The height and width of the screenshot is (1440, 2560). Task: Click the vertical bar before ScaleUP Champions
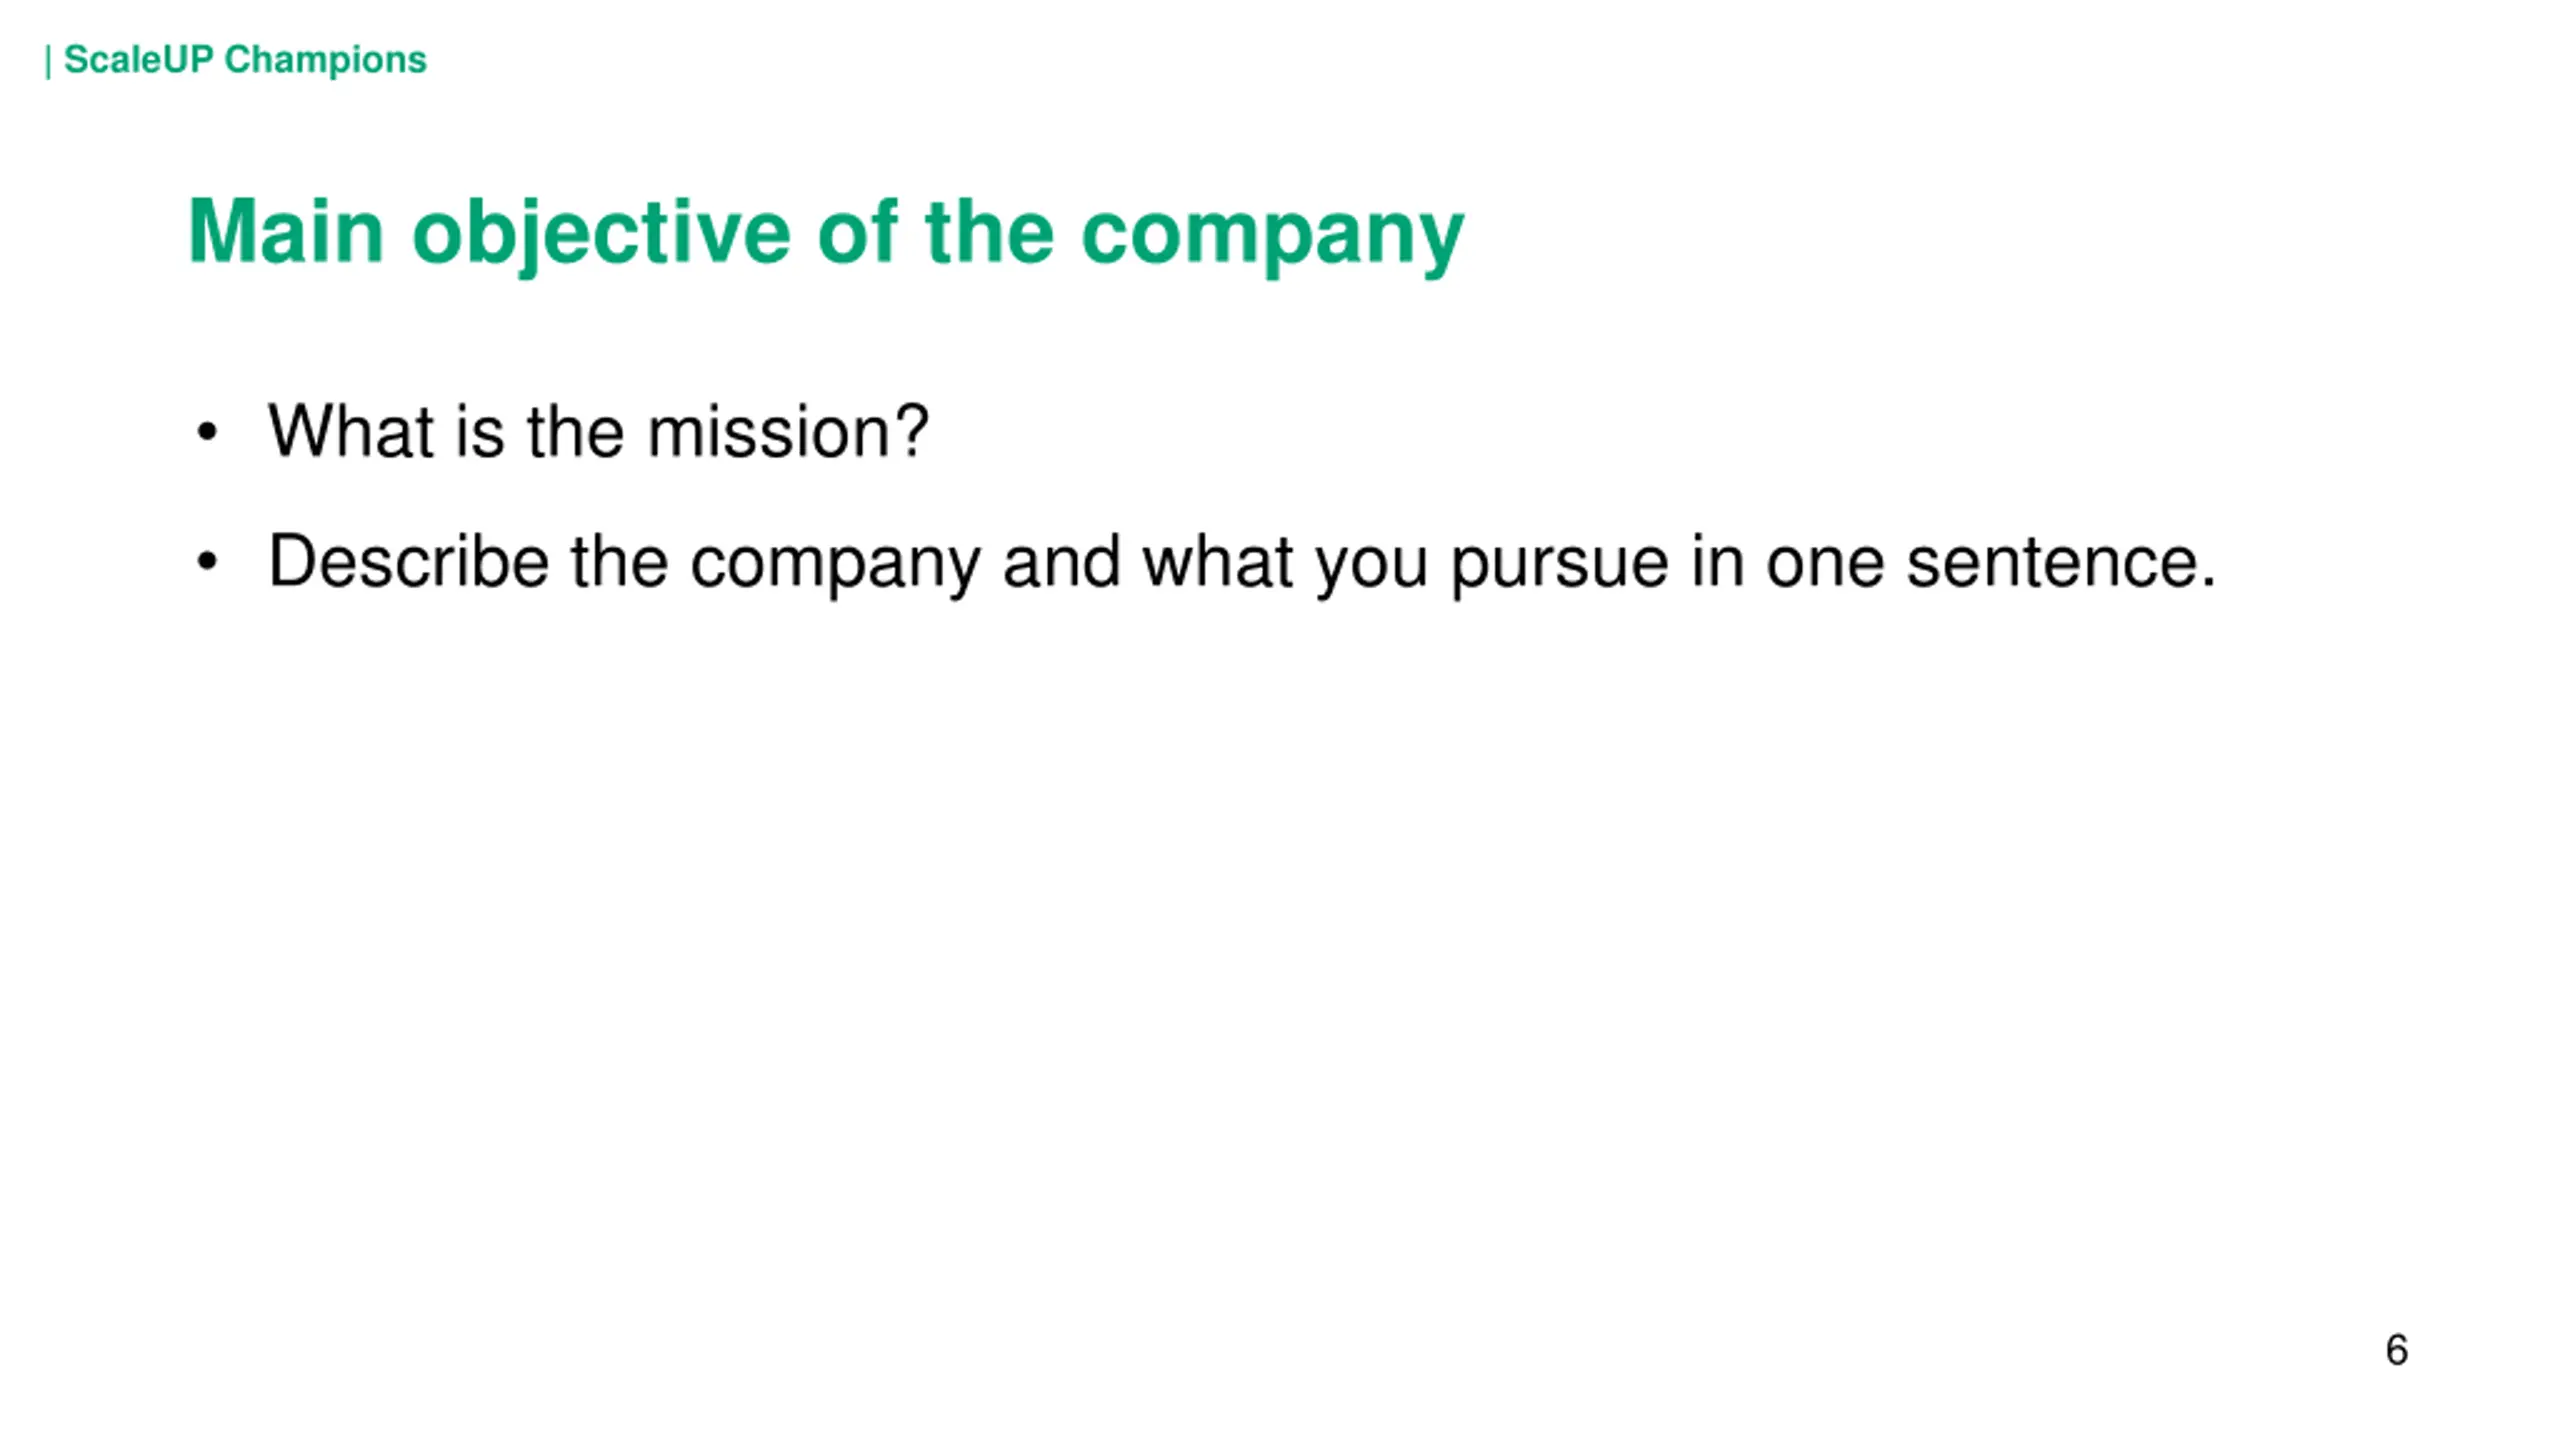coord(48,62)
